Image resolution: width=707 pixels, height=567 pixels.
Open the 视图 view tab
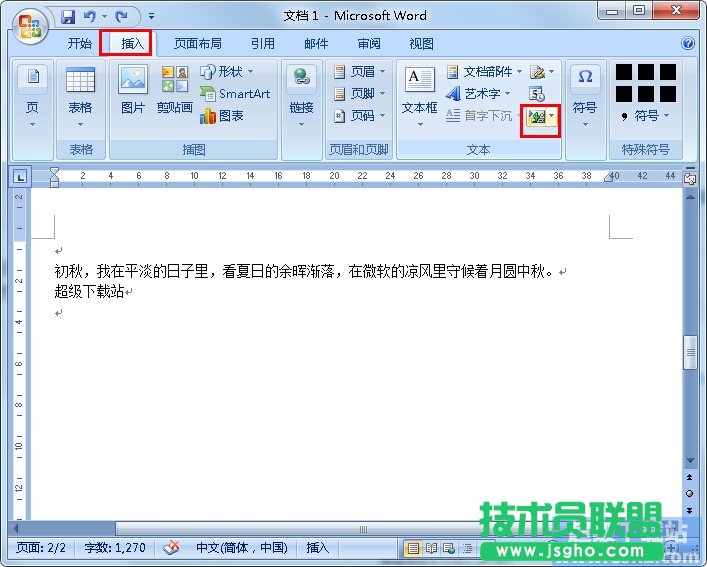tap(422, 43)
